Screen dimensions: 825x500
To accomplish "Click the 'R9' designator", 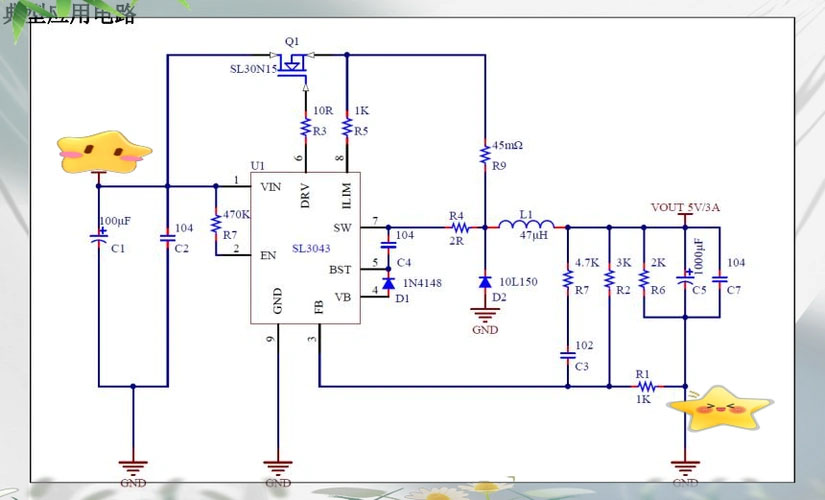I will point(499,166).
